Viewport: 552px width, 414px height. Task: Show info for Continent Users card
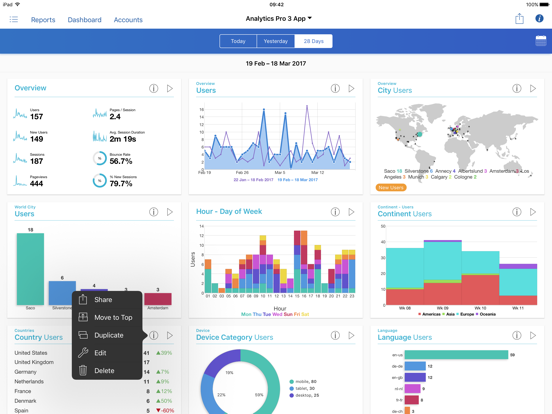(x=516, y=212)
